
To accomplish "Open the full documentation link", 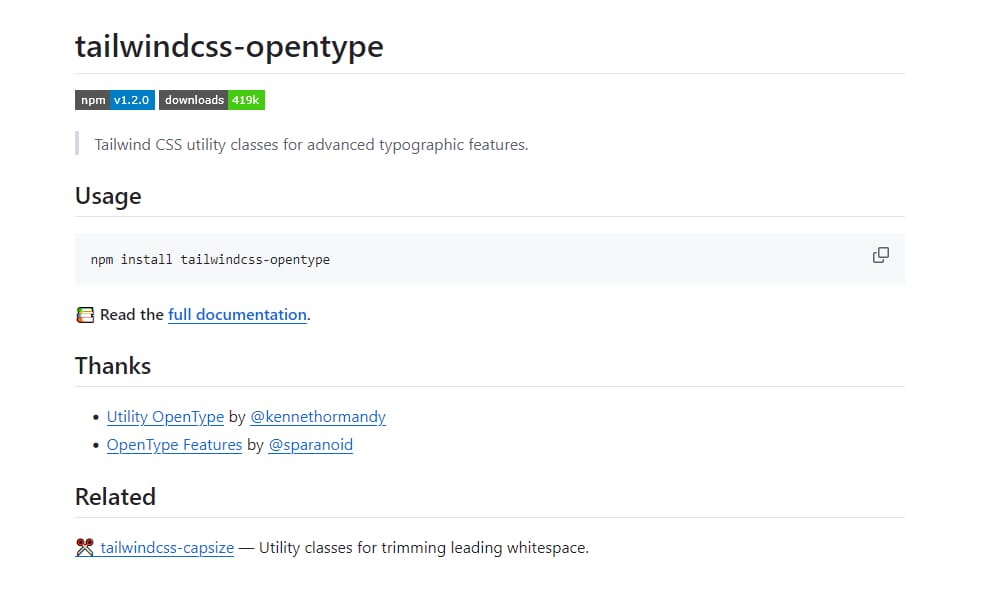I will pyautogui.click(x=237, y=314).
